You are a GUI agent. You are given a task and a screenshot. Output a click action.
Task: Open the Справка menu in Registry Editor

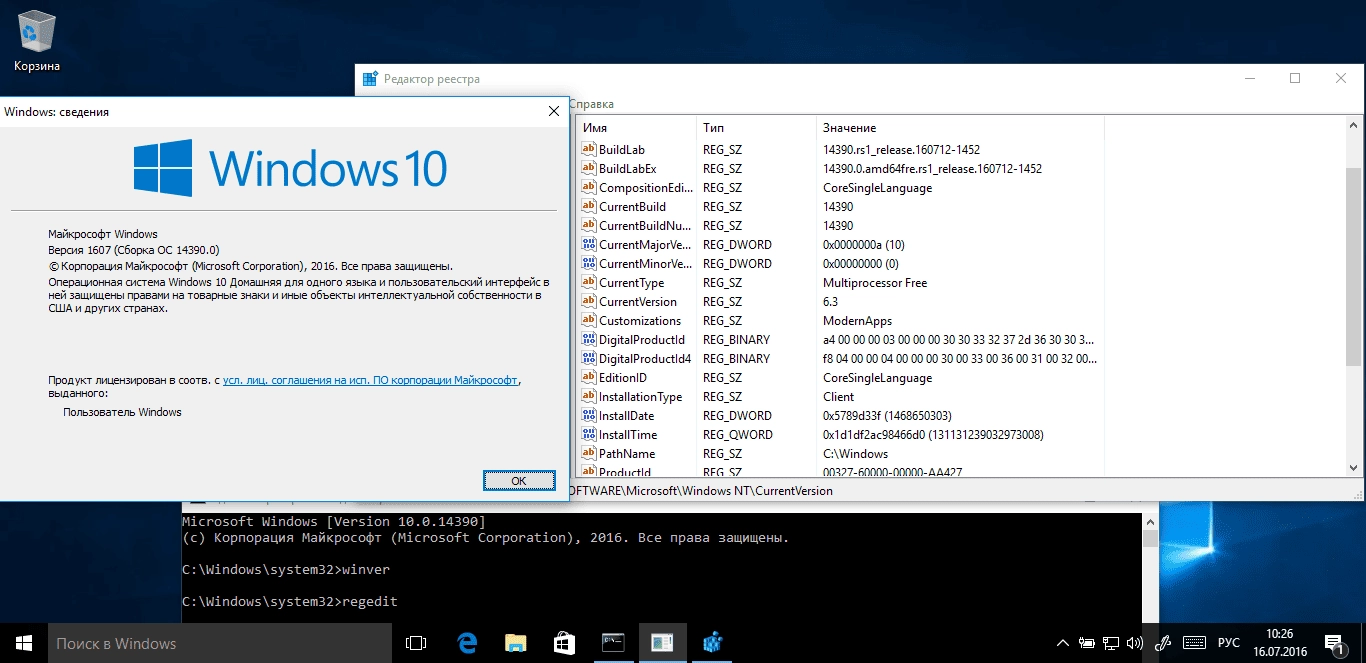click(x=591, y=104)
